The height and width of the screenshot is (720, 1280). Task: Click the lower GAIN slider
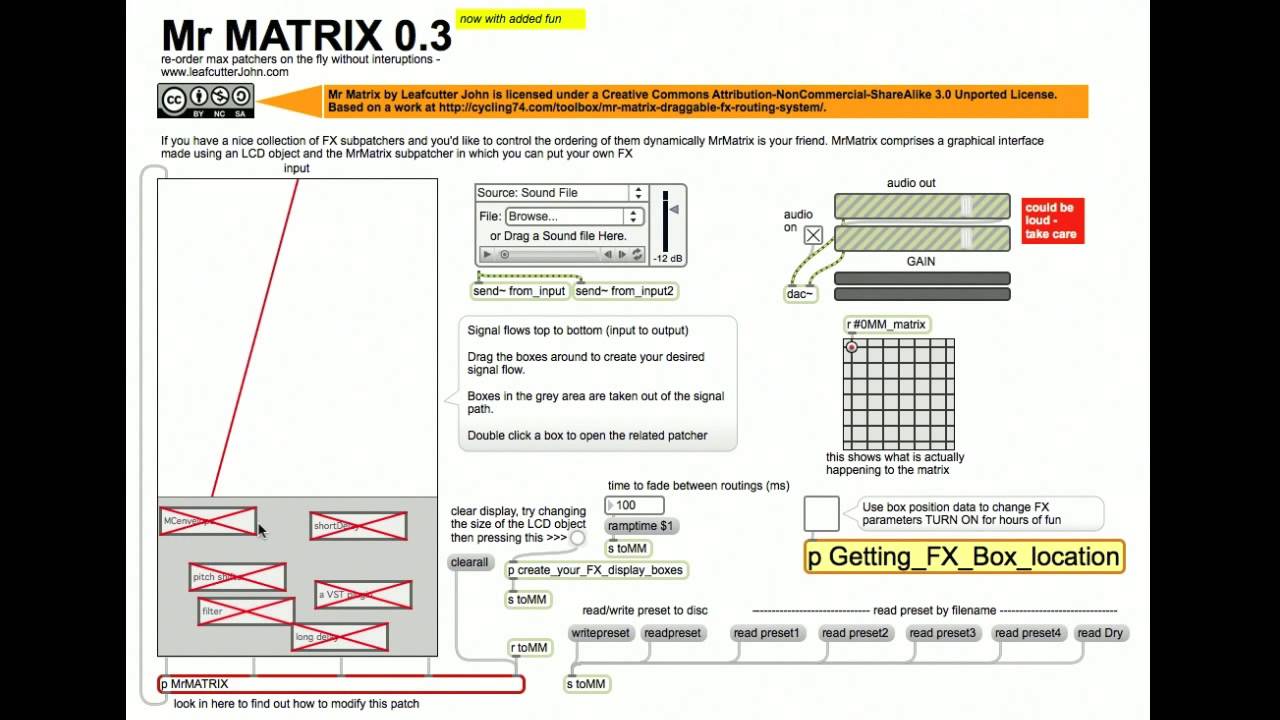click(922, 239)
